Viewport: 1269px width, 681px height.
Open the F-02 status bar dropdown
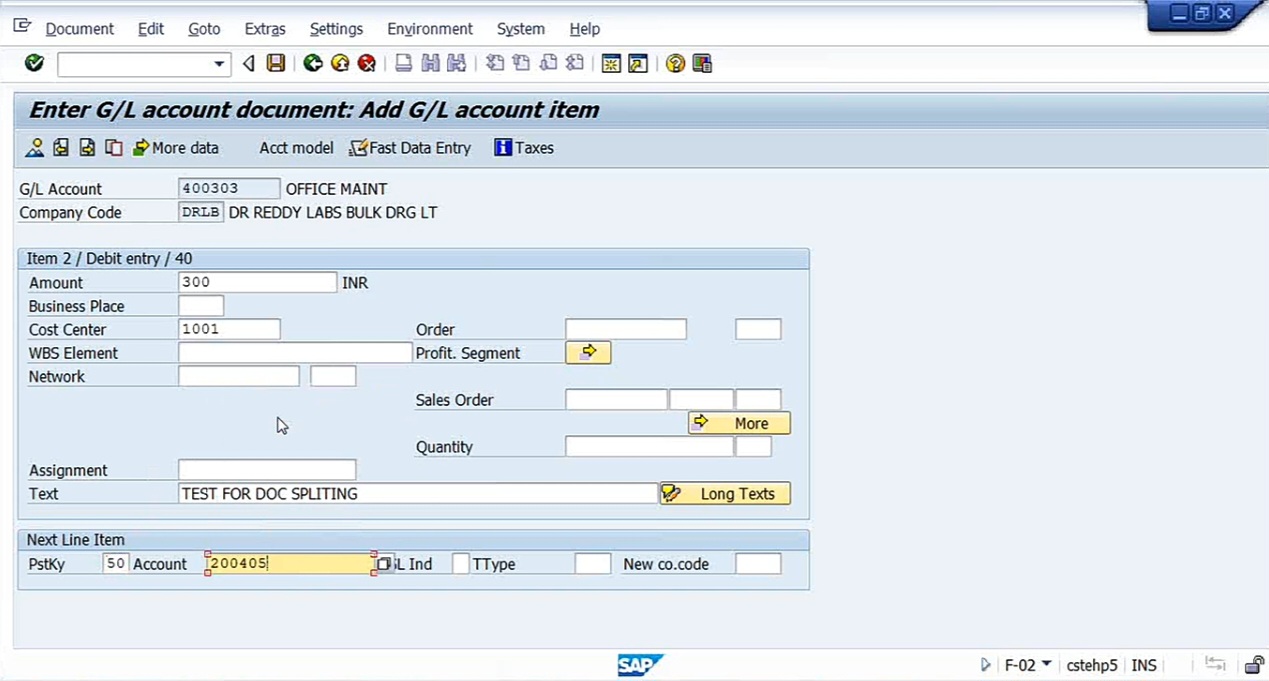pos(1047,664)
